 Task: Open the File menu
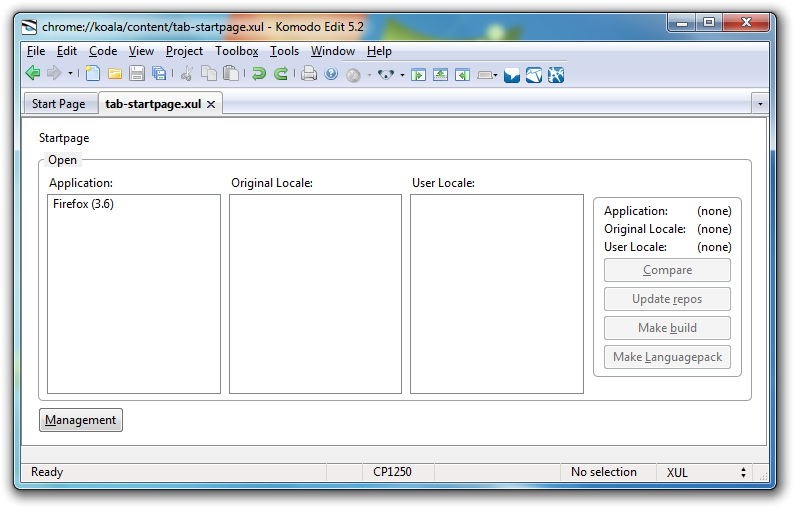(x=36, y=51)
